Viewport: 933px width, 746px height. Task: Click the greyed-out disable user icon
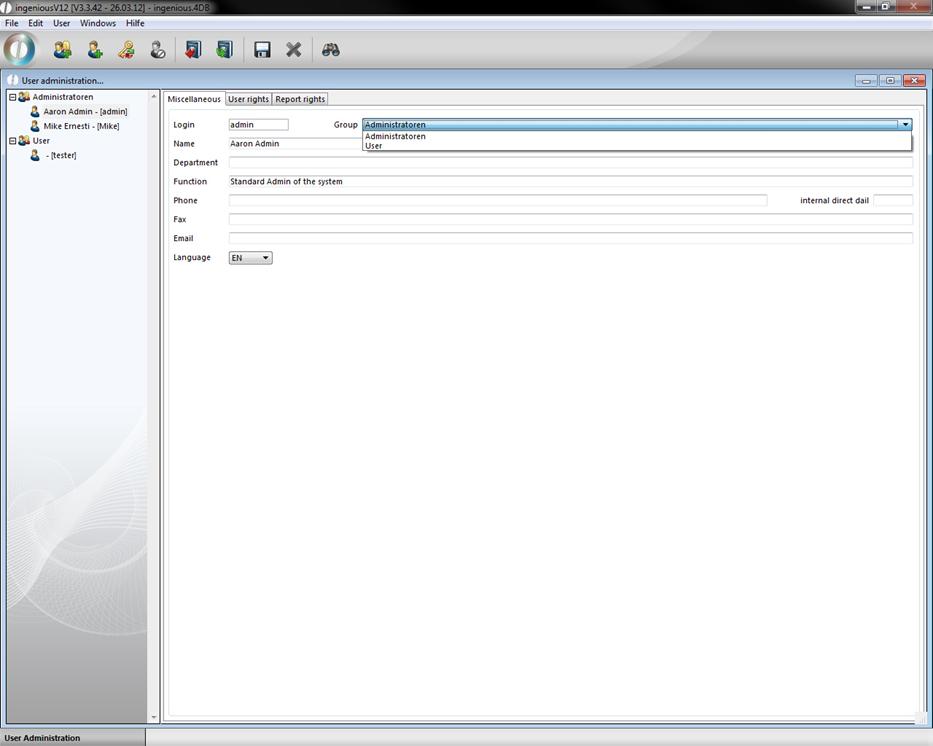pos(158,50)
